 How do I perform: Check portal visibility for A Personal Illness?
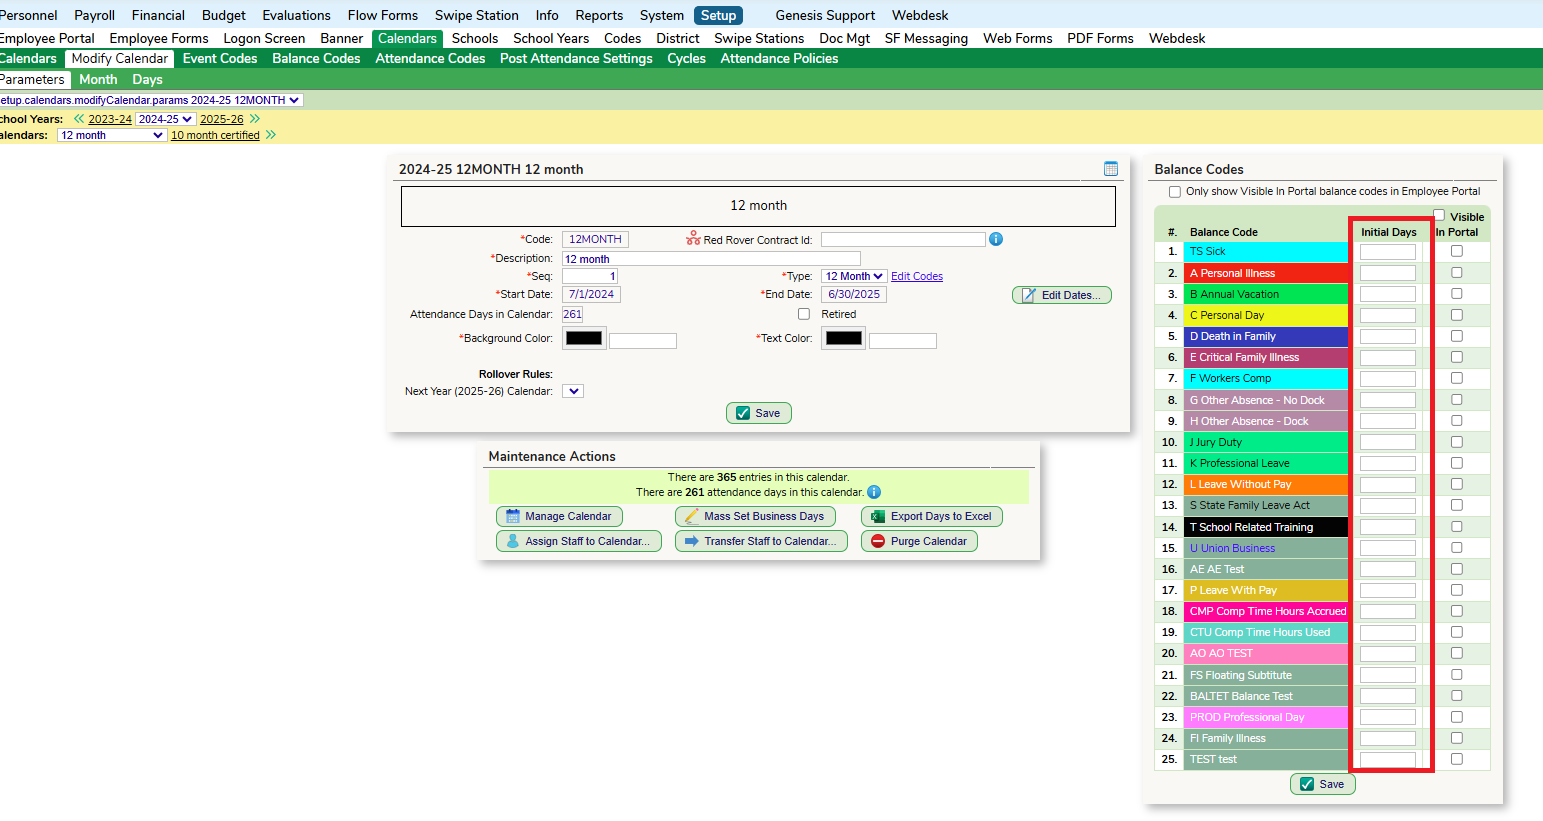coord(1457,272)
